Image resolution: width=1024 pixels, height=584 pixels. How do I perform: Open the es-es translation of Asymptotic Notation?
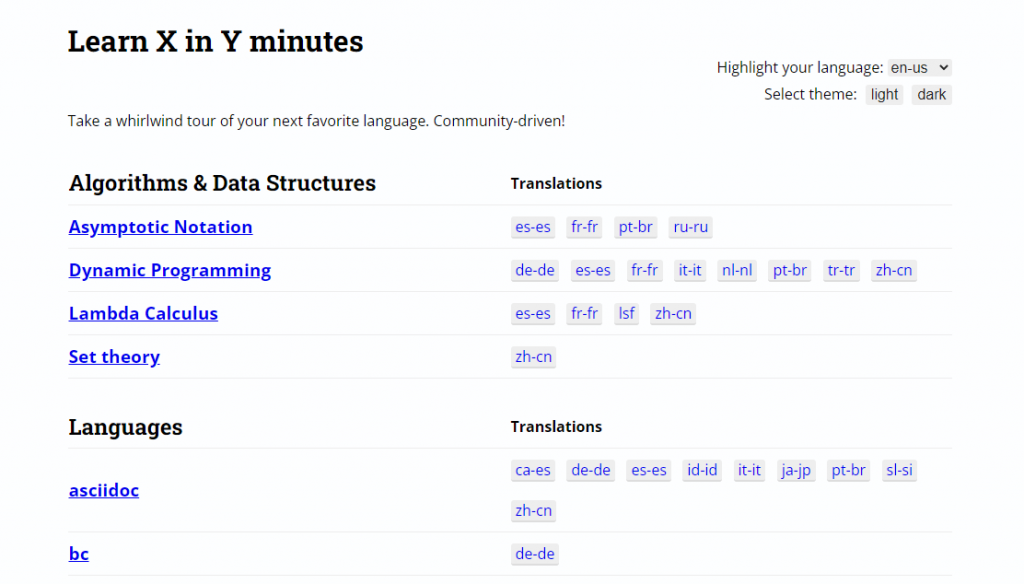point(532,227)
